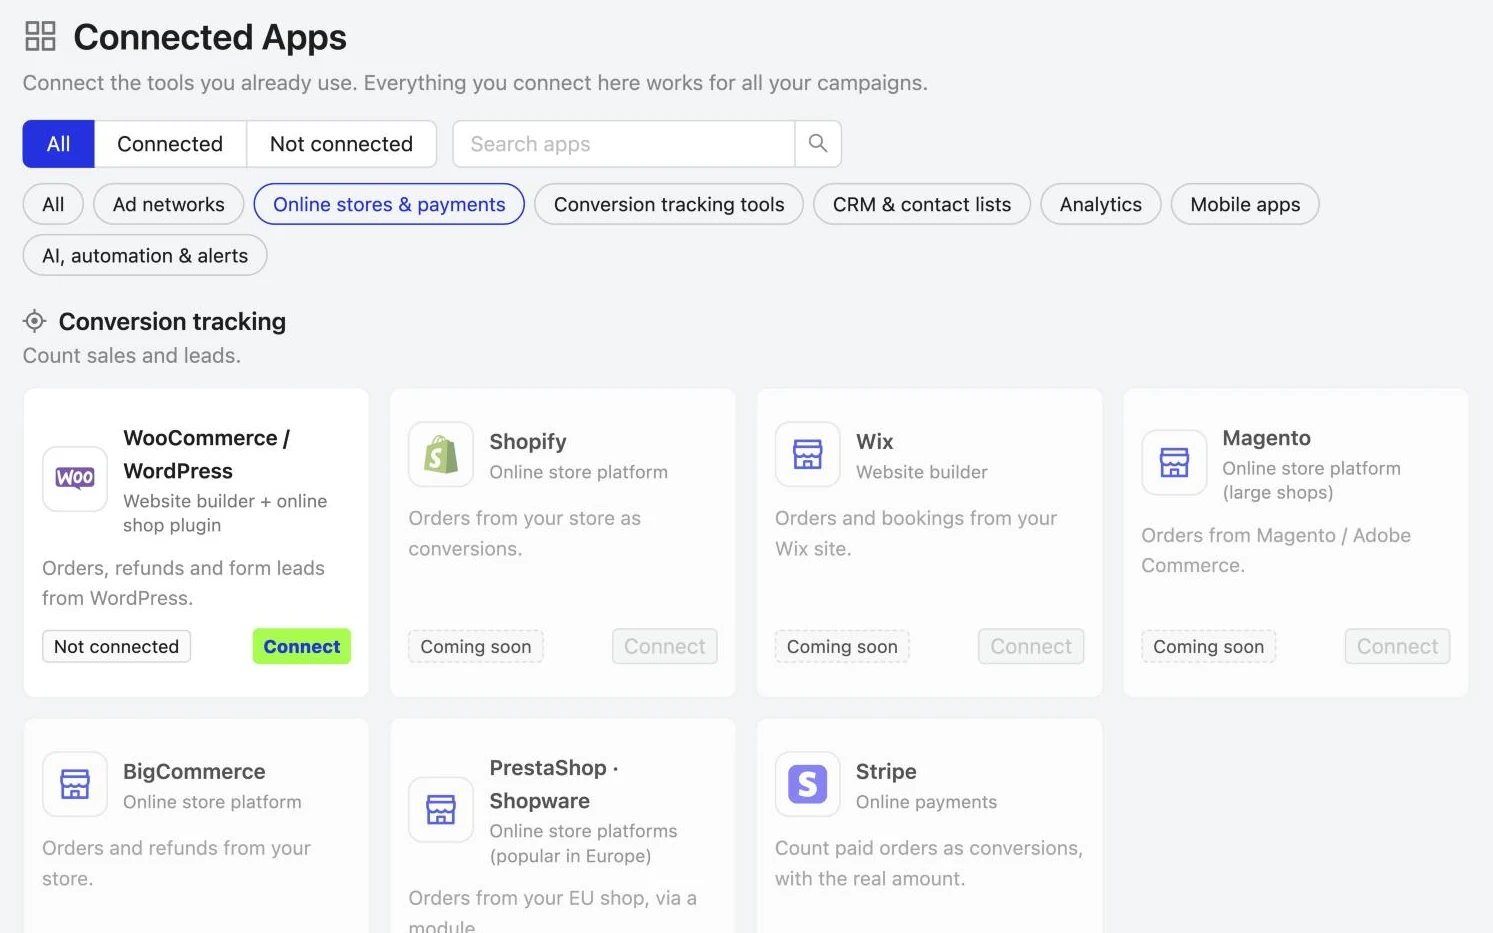Click the Conversion tracking section heading
Screen dimensions: 1493x933
[172, 321]
